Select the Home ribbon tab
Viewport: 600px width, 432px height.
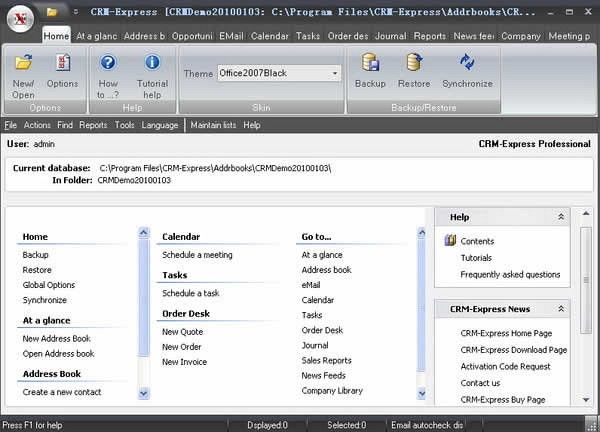(56, 36)
